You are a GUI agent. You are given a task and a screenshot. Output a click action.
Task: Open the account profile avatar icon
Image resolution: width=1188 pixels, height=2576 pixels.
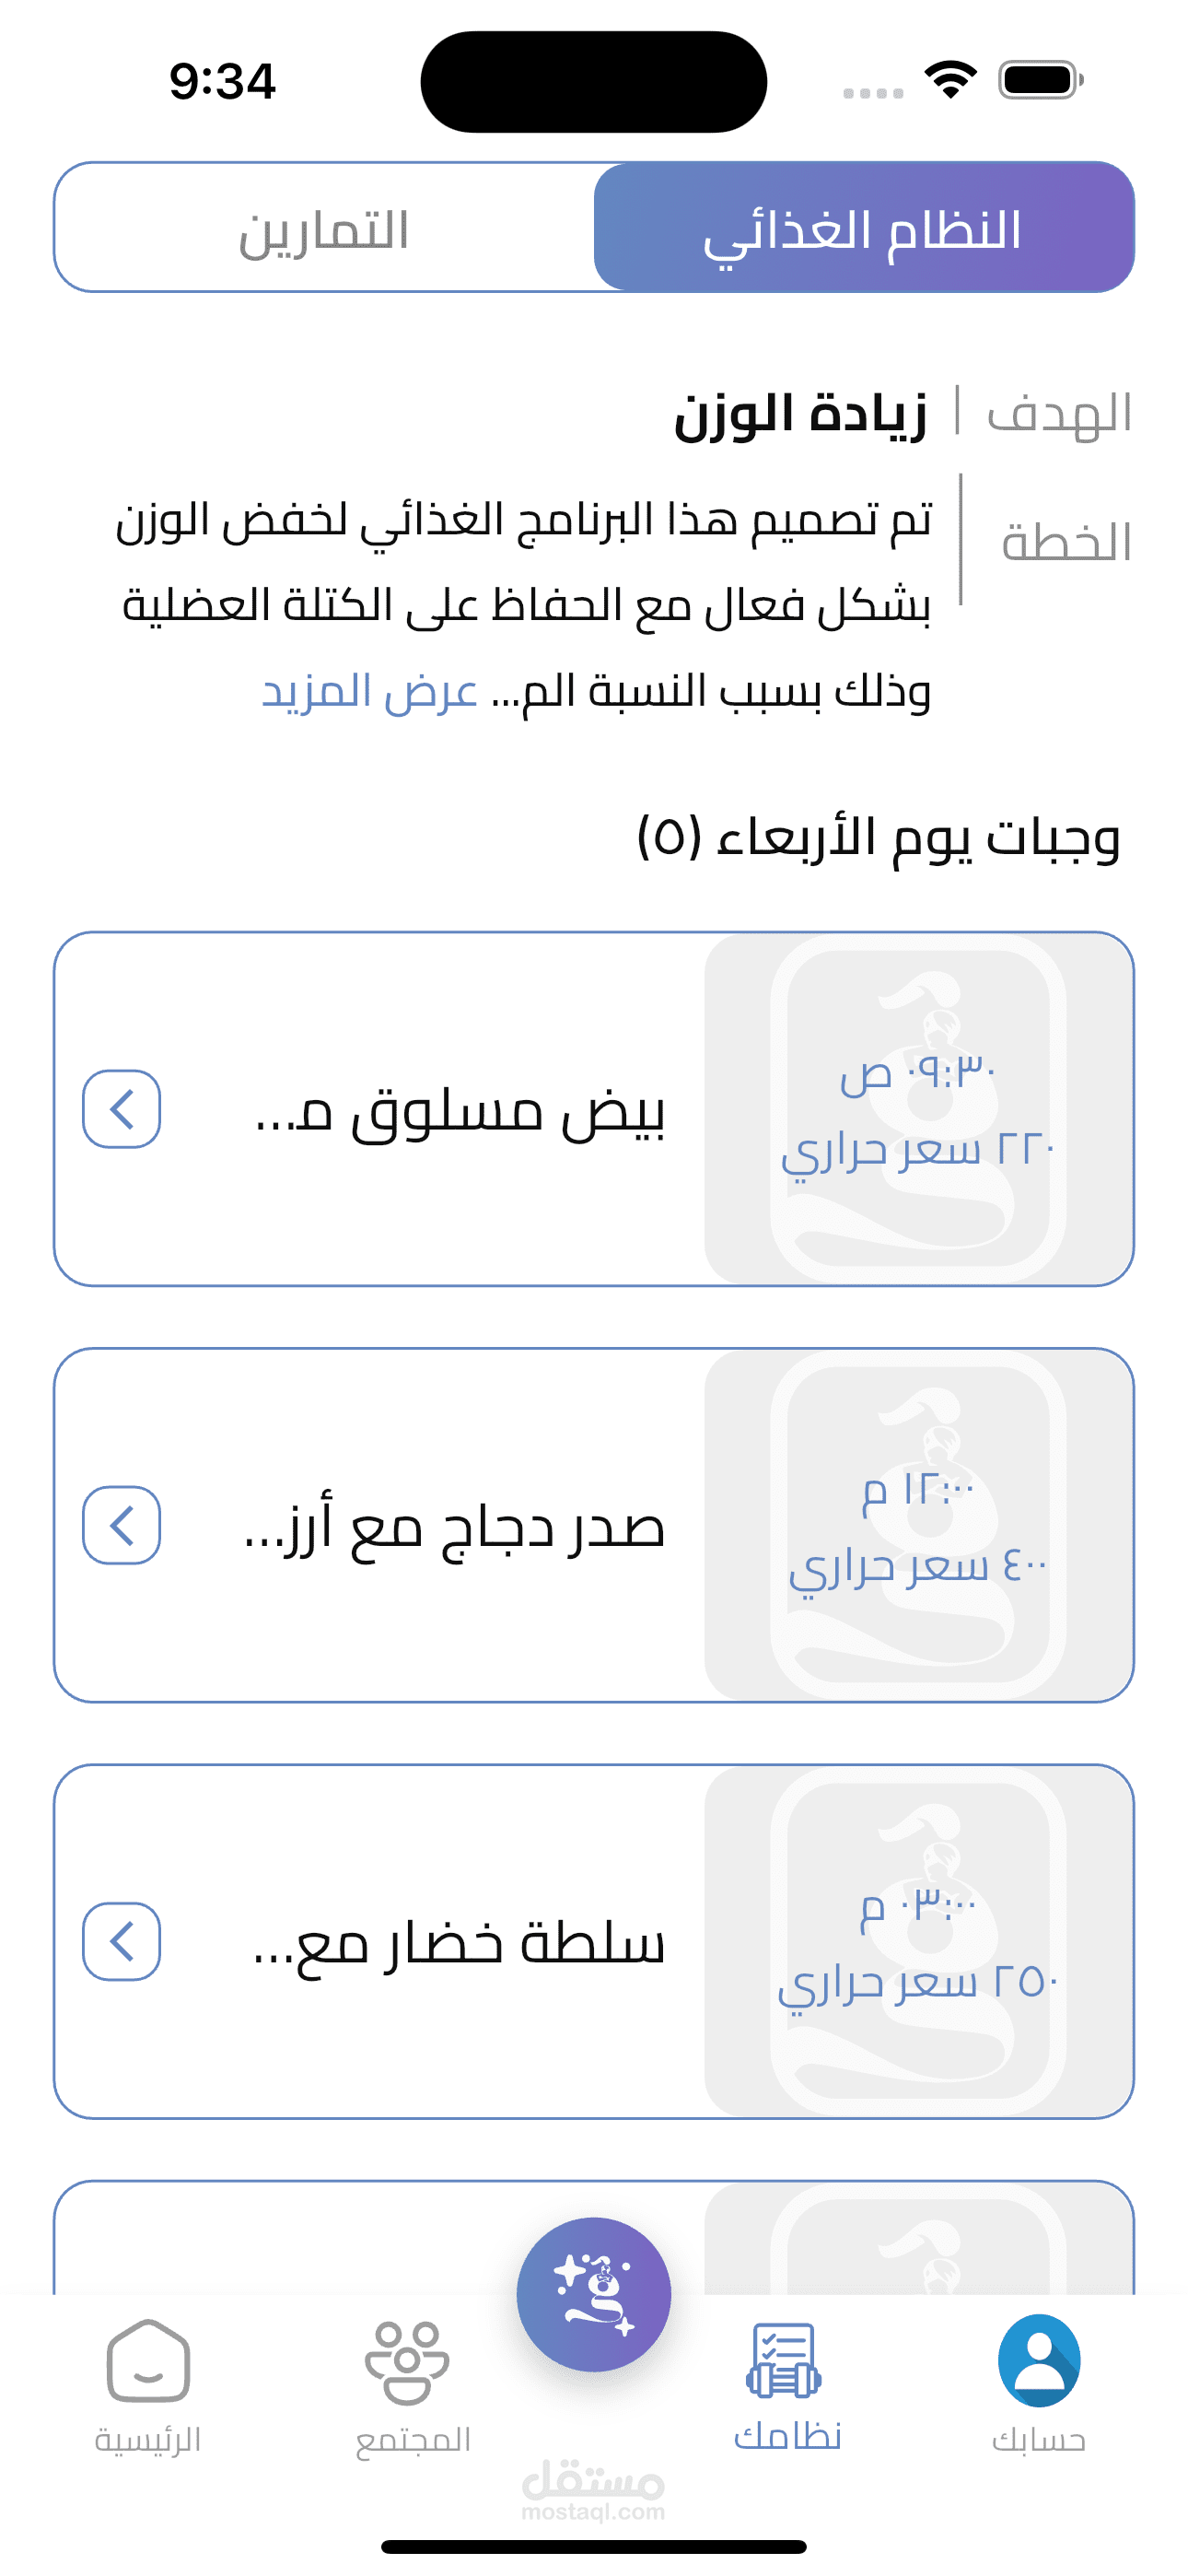pos(1038,2361)
